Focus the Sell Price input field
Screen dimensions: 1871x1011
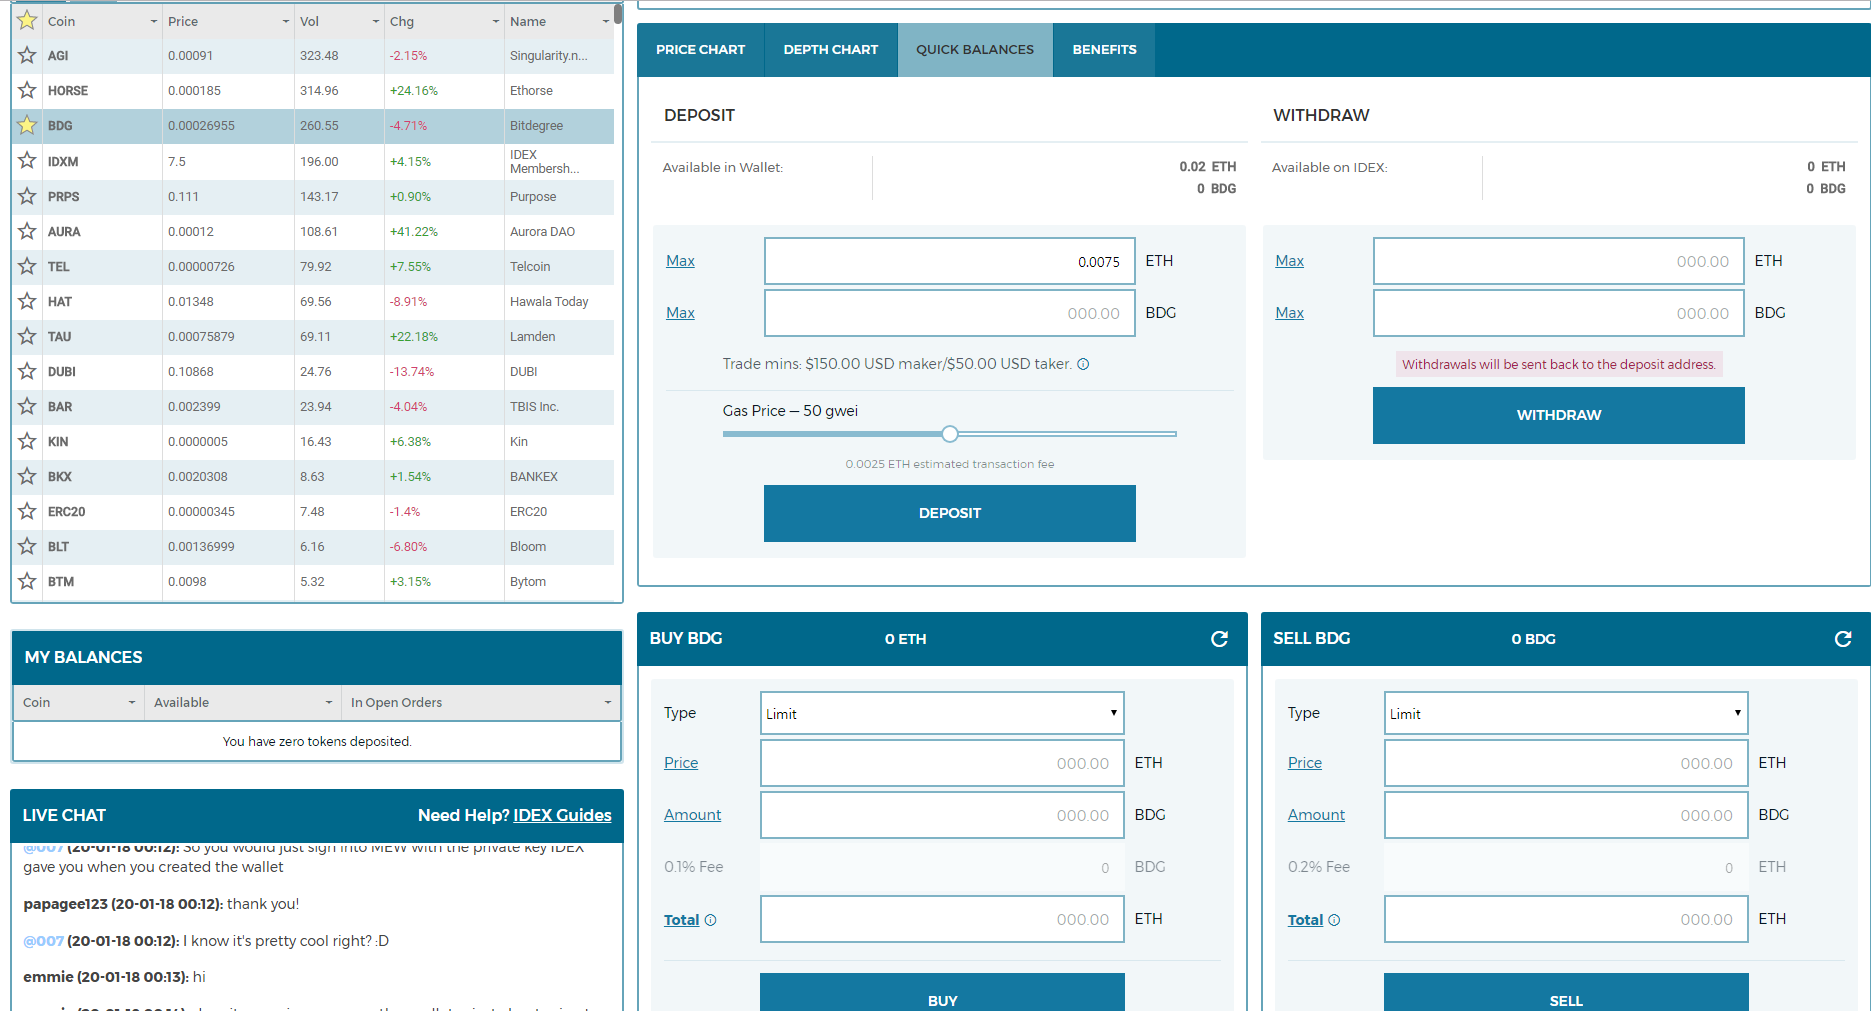pos(1566,763)
